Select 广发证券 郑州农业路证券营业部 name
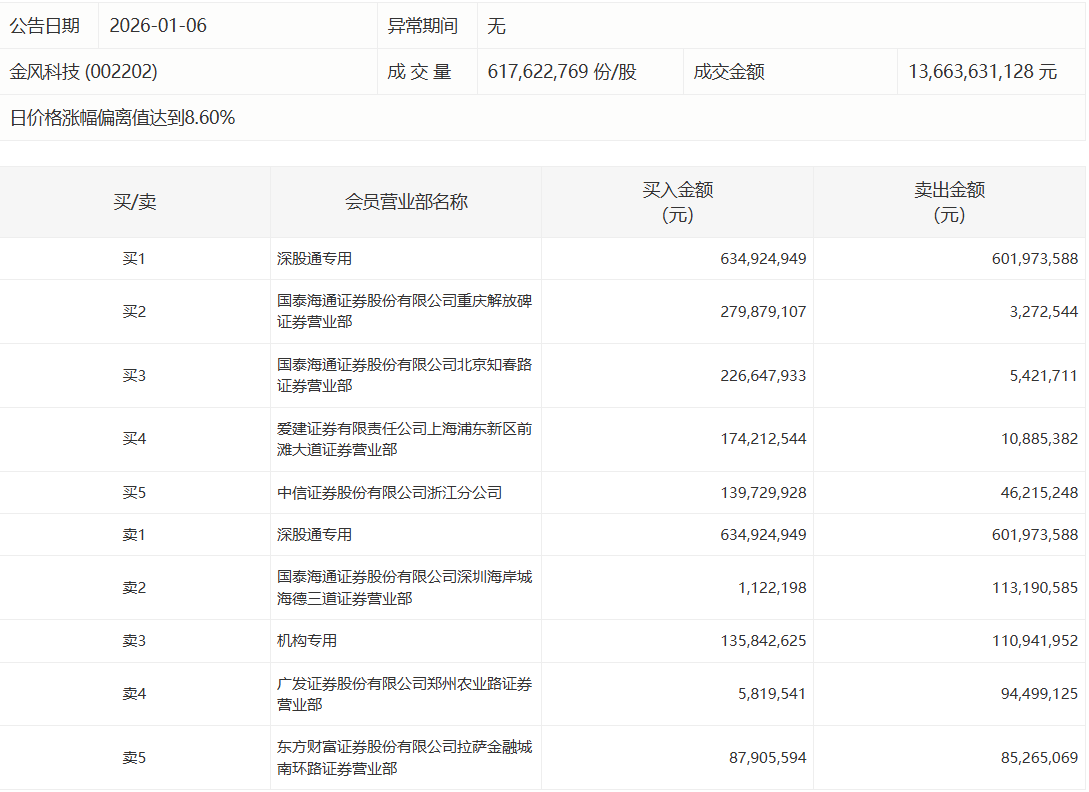1089x792 pixels. point(404,694)
